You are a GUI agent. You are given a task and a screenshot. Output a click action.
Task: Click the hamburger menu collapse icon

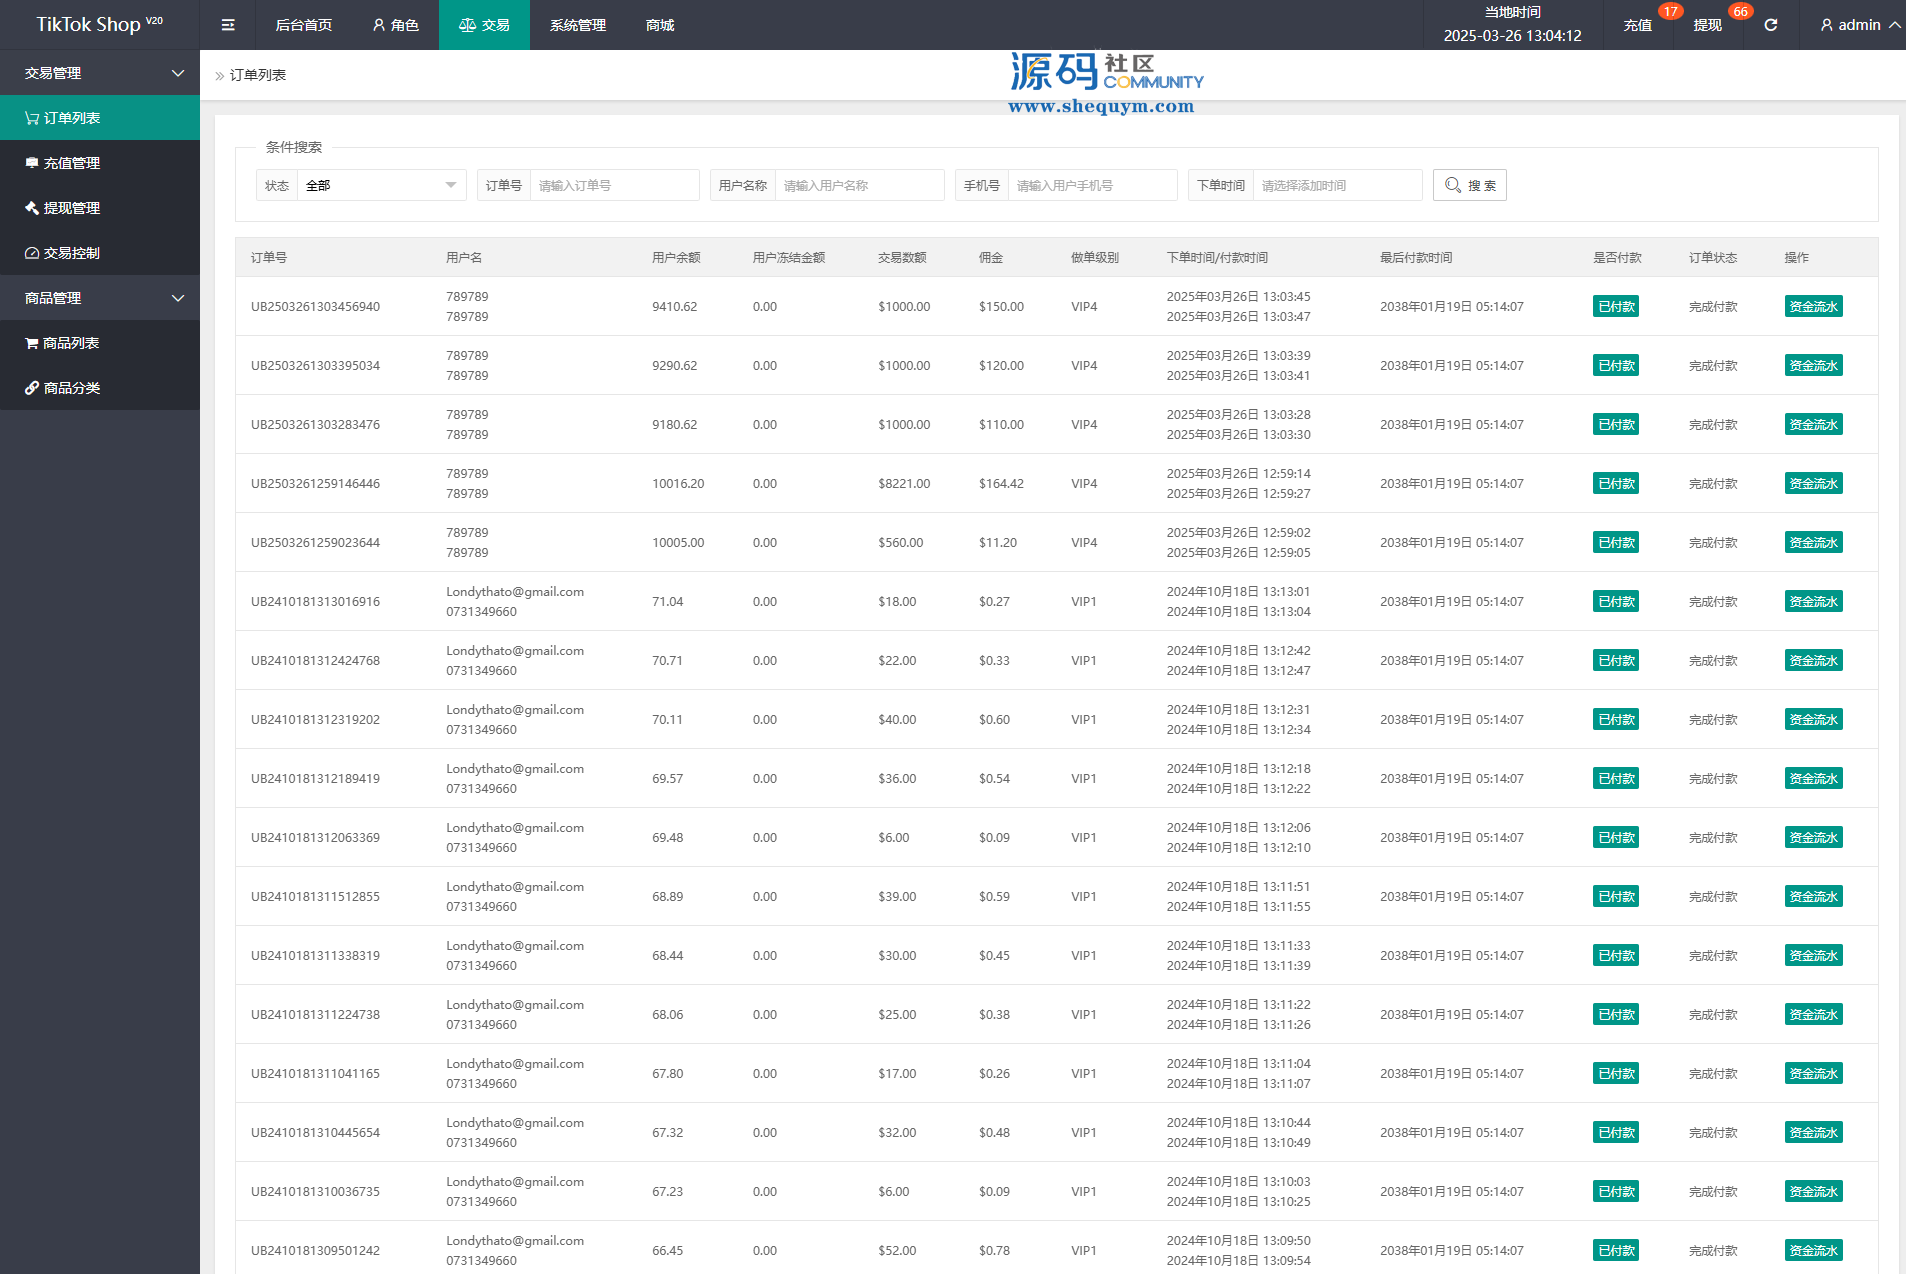click(228, 25)
